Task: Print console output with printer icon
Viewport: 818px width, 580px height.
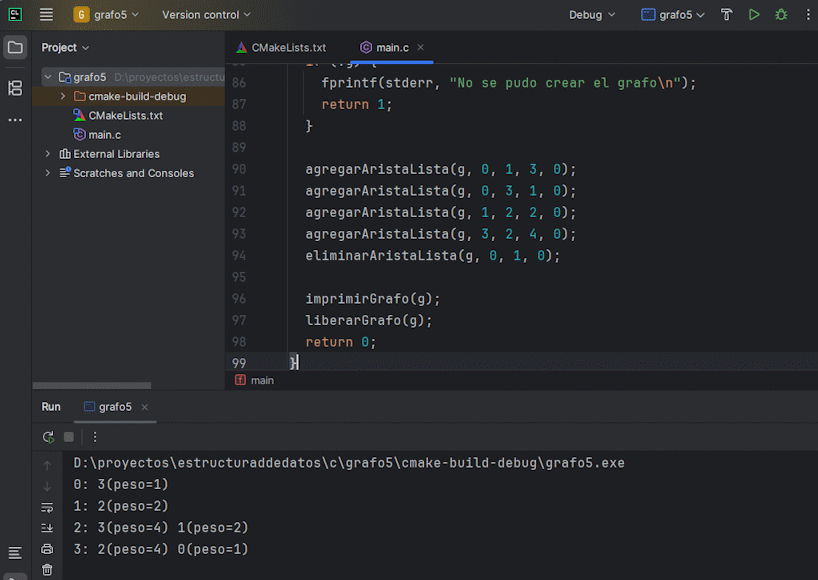Action: point(47,549)
